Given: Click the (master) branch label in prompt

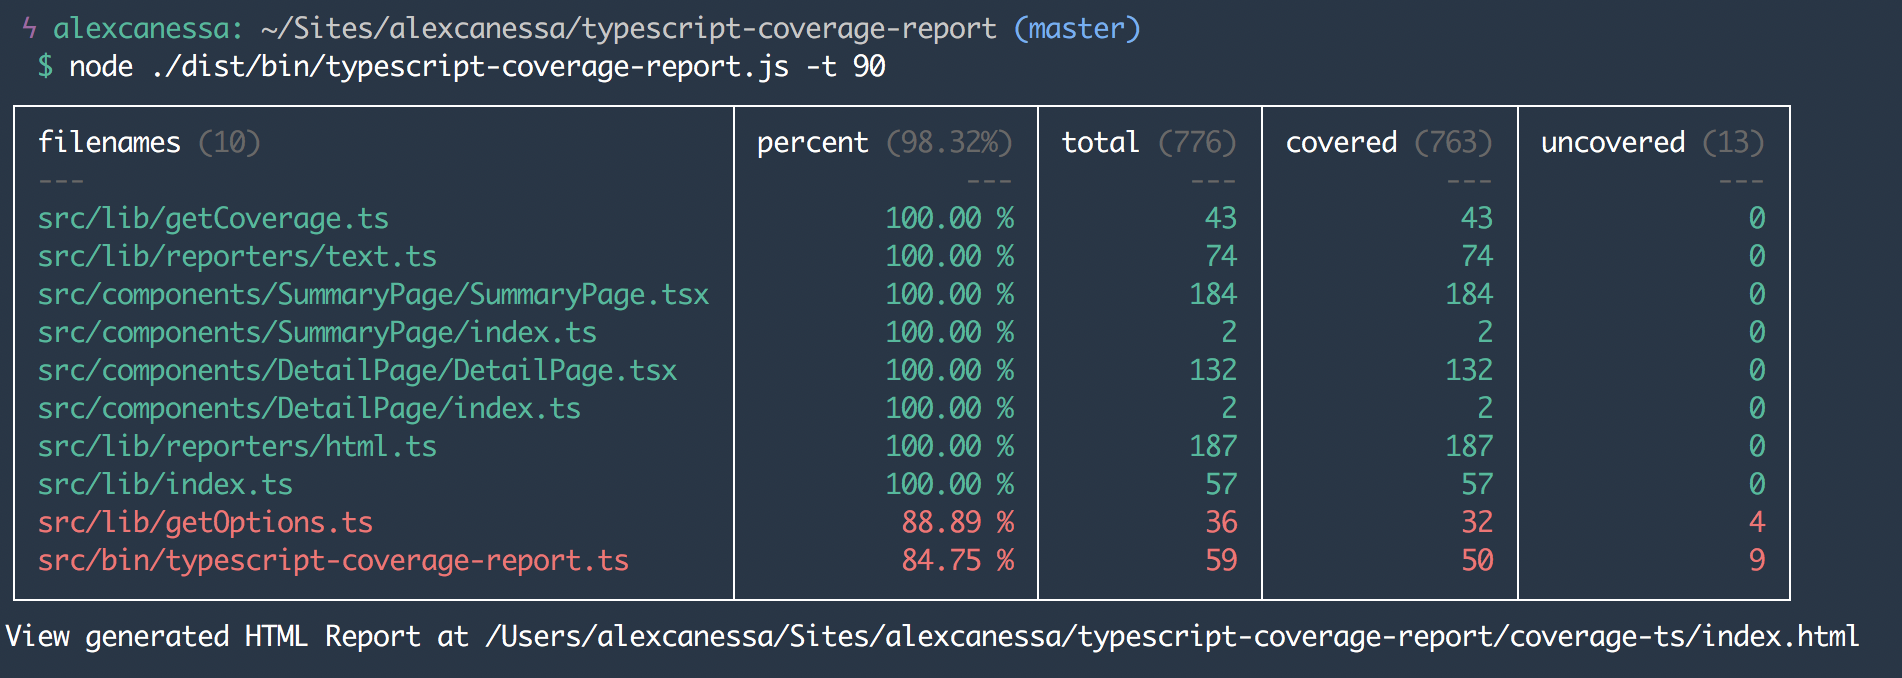Looking at the screenshot, I should click(x=1077, y=29).
